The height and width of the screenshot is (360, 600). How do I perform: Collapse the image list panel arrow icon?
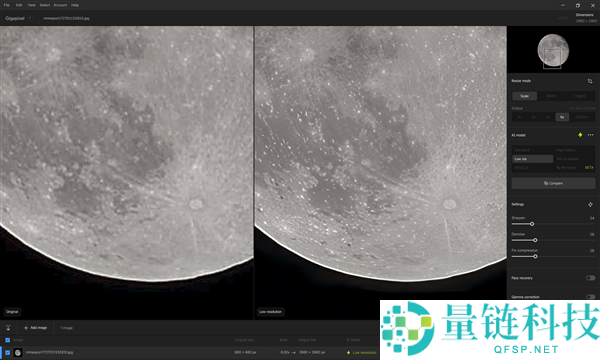8,328
